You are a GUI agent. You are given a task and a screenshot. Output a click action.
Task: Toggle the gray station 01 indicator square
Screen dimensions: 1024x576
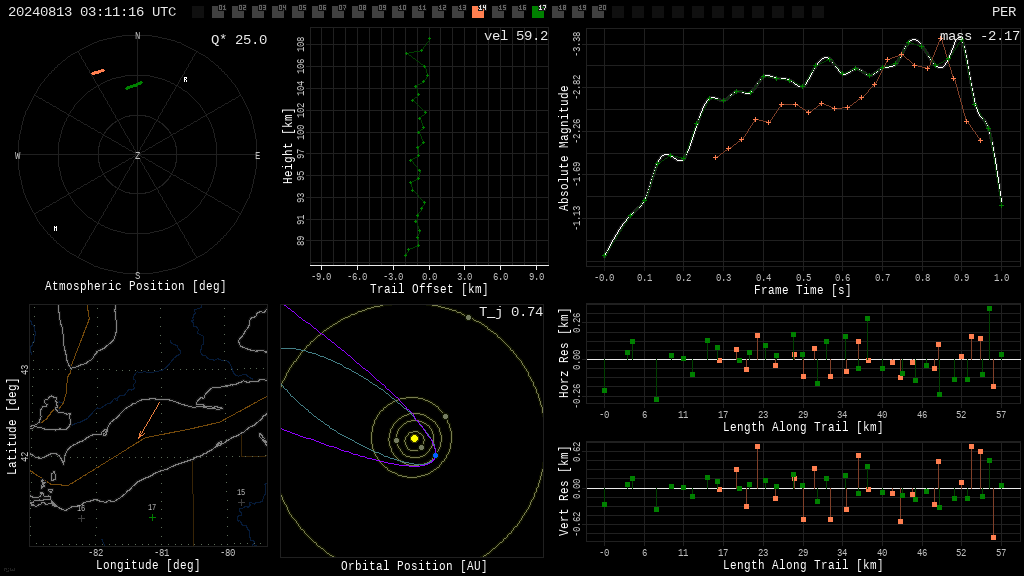[218, 11]
